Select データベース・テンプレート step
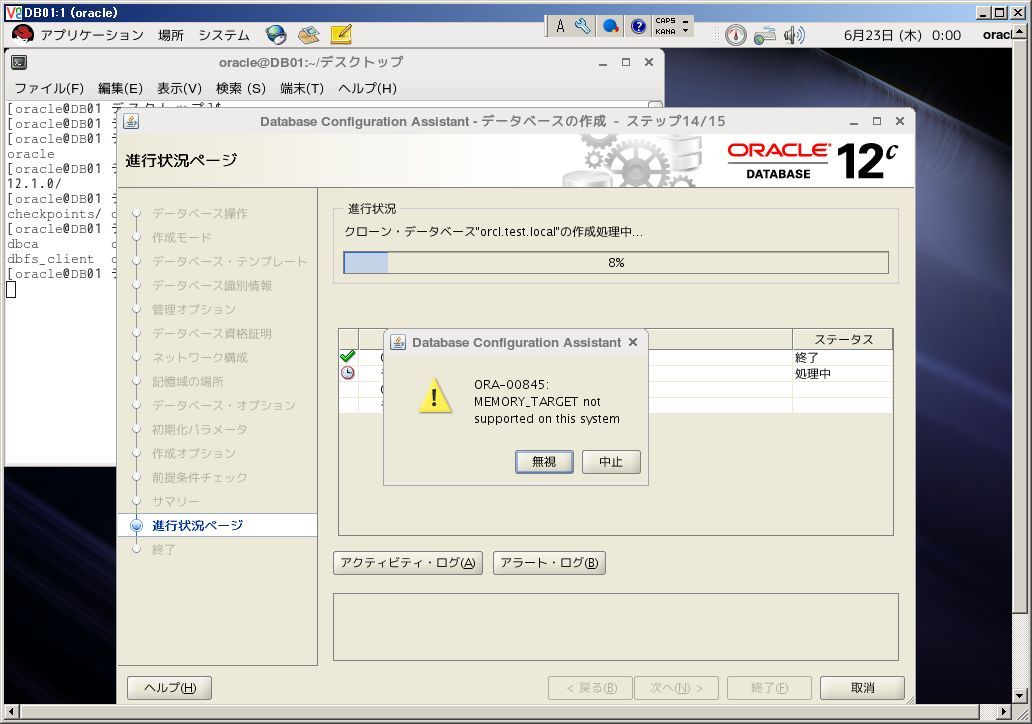This screenshot has width=1032, height=724. pos(230,261)
